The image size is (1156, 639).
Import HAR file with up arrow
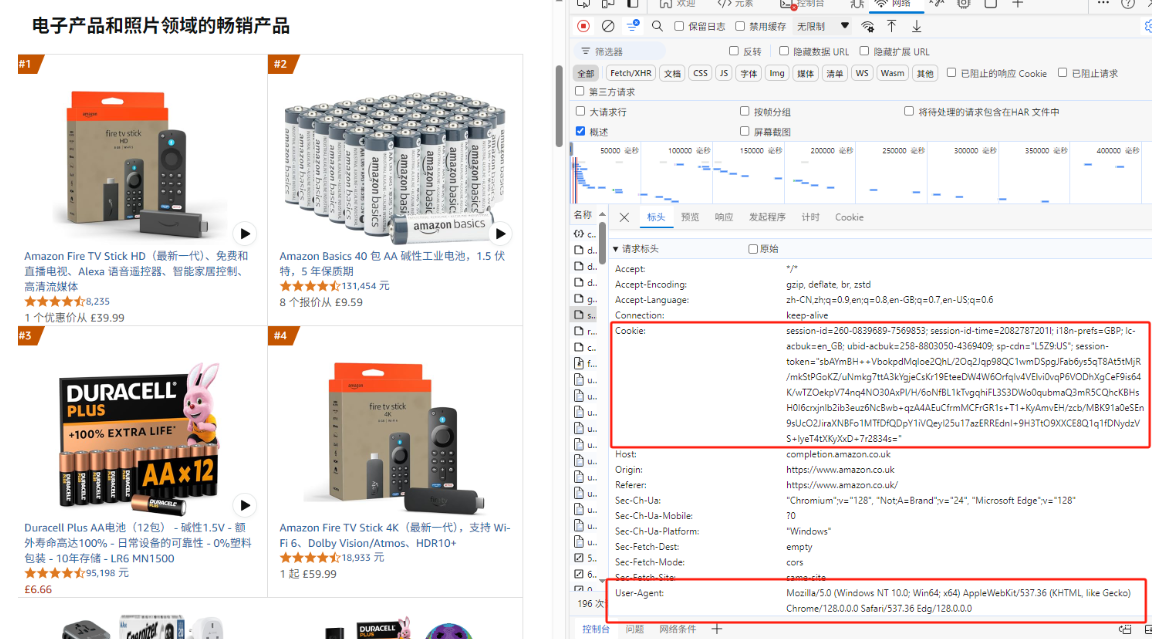click(891, 26)
